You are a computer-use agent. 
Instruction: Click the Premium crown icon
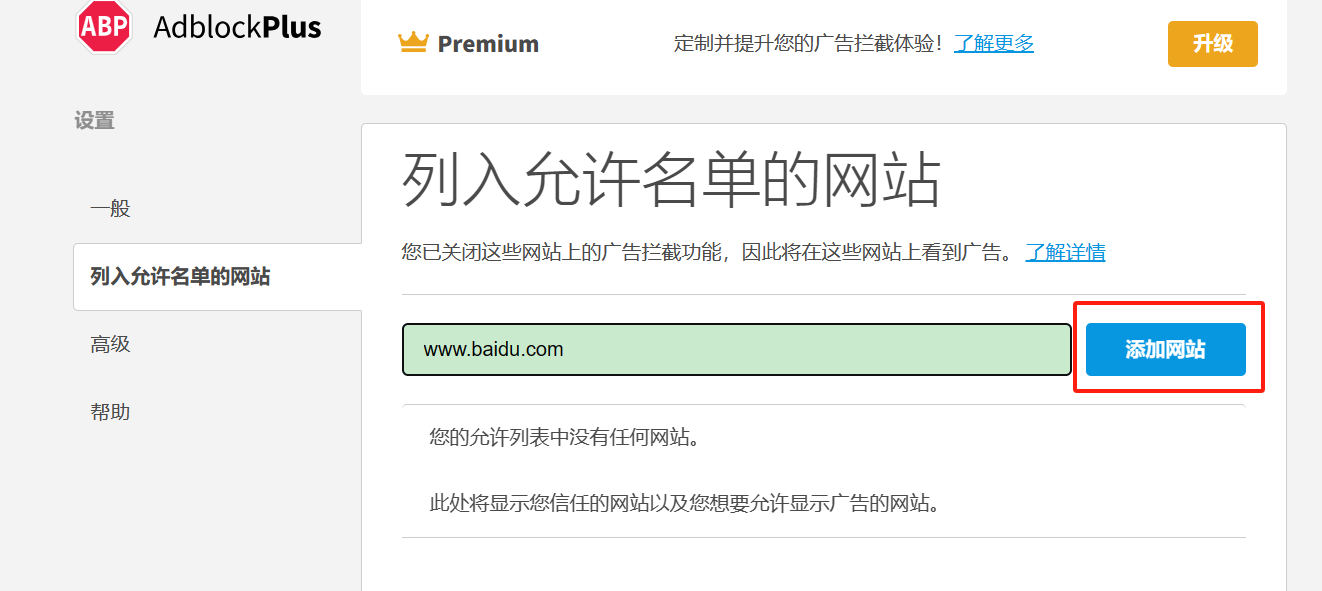(413, 42)
